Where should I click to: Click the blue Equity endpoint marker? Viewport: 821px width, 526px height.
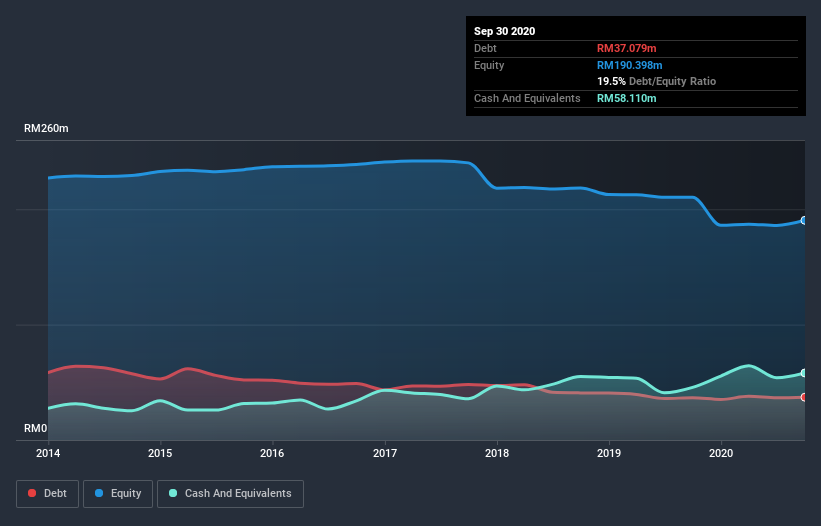[804, 220]
